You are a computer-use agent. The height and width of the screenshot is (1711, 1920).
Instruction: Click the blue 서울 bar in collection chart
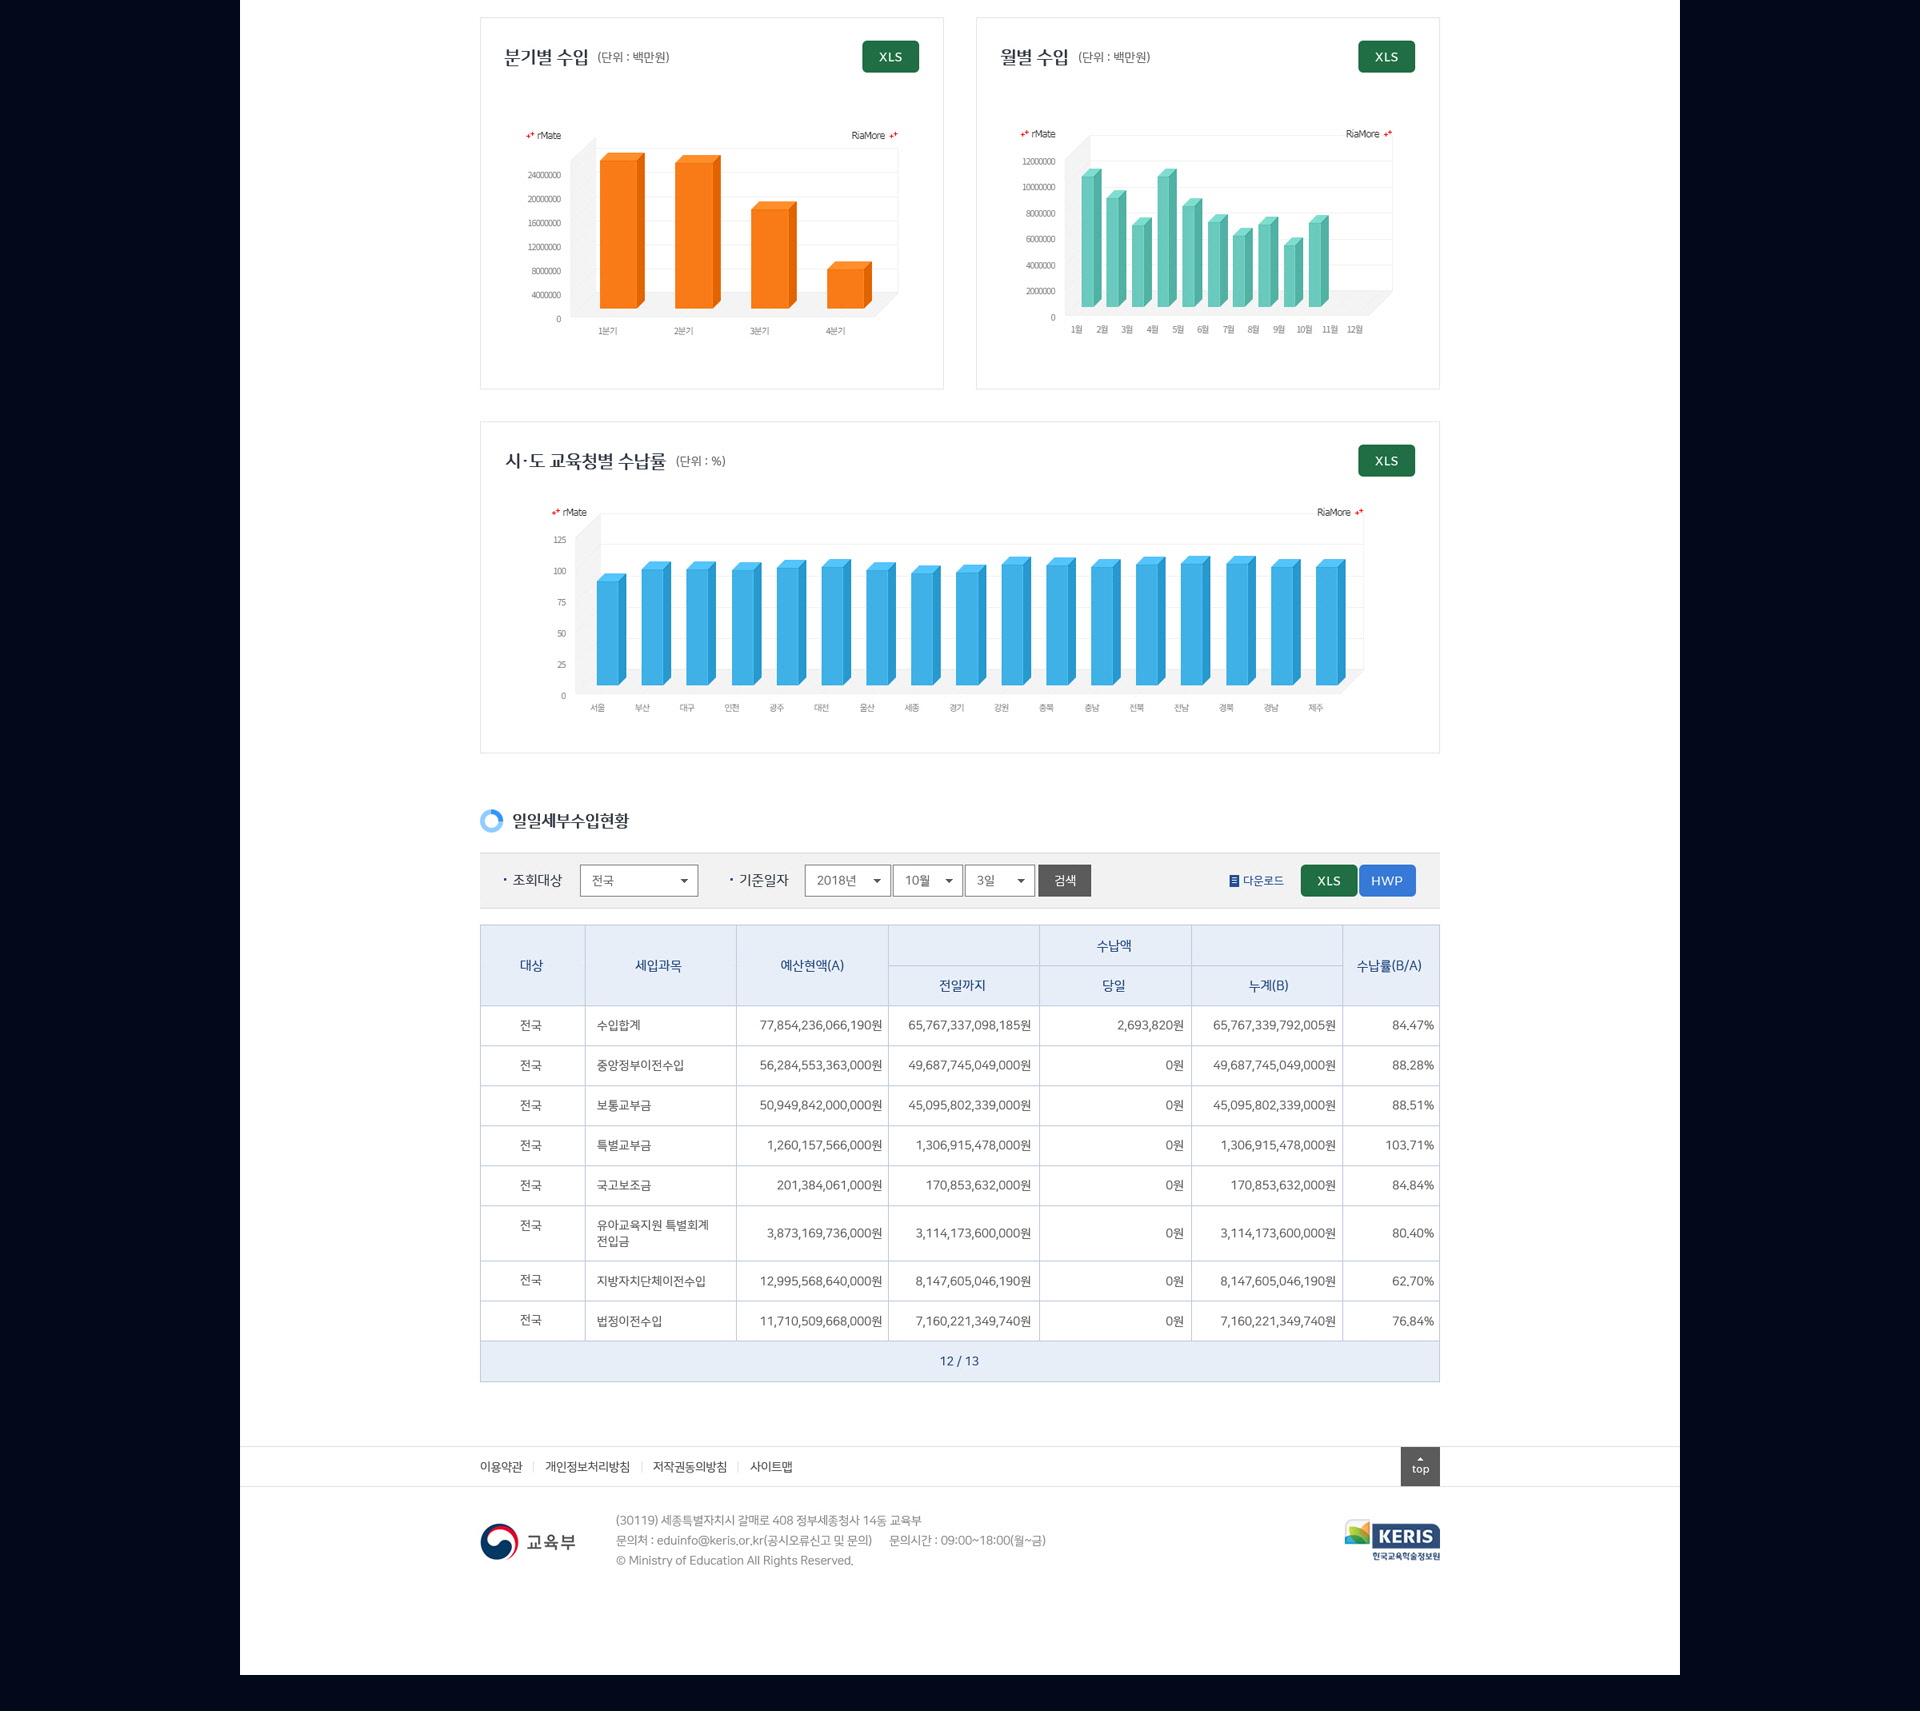608,632
